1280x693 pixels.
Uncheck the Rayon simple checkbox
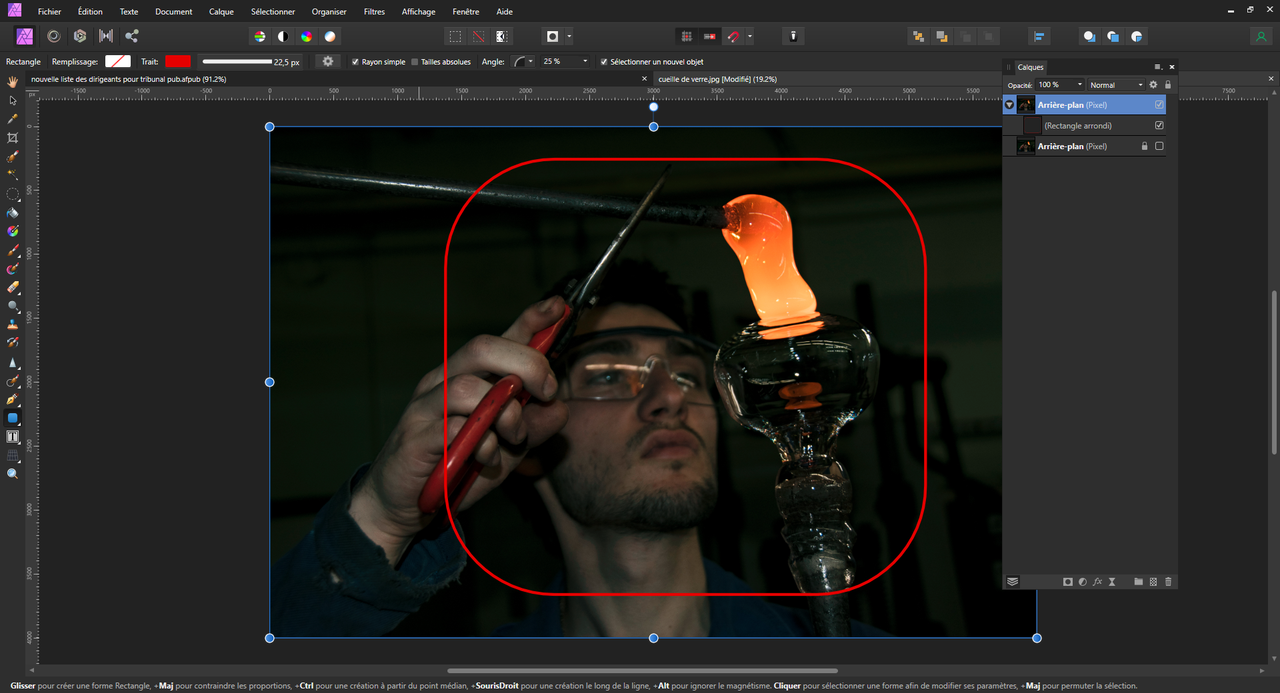coord(355,62)
